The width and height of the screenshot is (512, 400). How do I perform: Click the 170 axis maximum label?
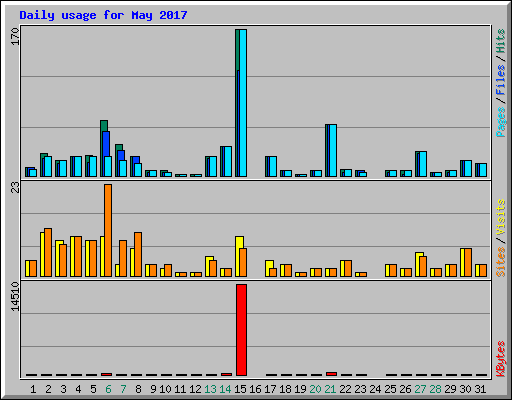[x=15, y=37]
